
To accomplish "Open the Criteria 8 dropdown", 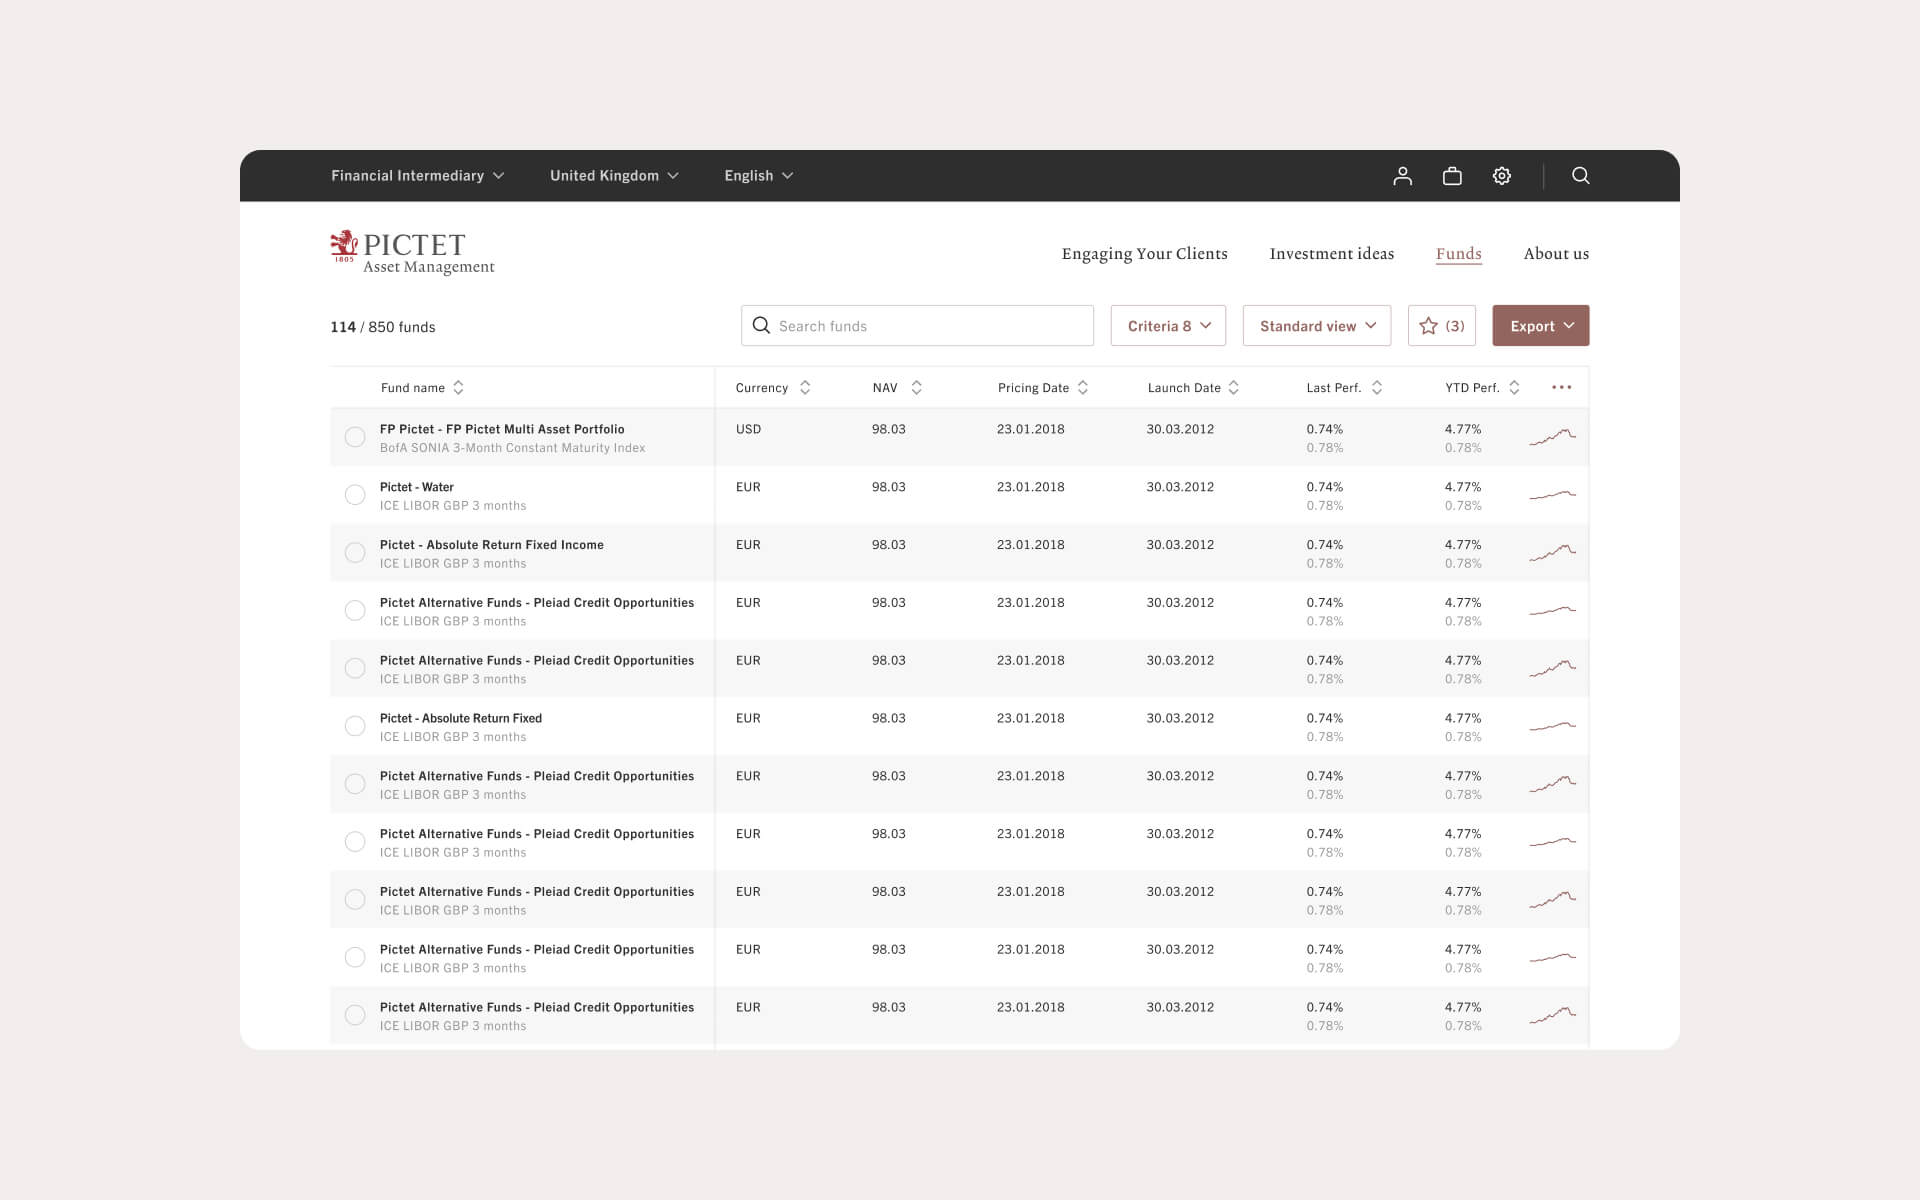I will click(x=1168, y=326).
